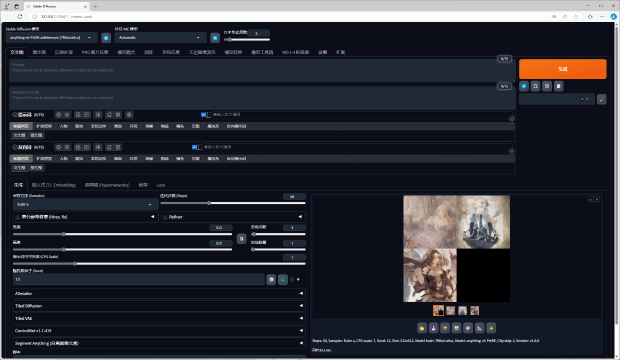Toggle the extra seed options checkbox
The width and height of the screenshot is (620, 360).
[x=292, y=280]
